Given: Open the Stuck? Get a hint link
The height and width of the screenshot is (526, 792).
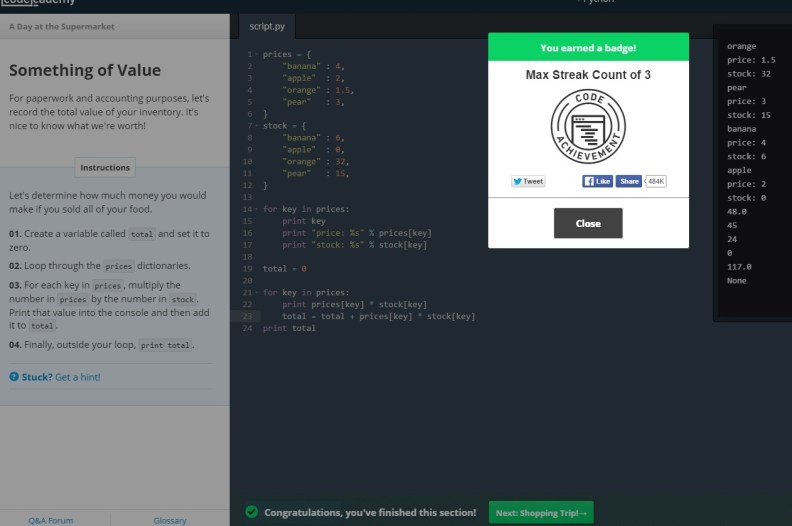Looking at the screenshot, I should (x=61, y=377).
